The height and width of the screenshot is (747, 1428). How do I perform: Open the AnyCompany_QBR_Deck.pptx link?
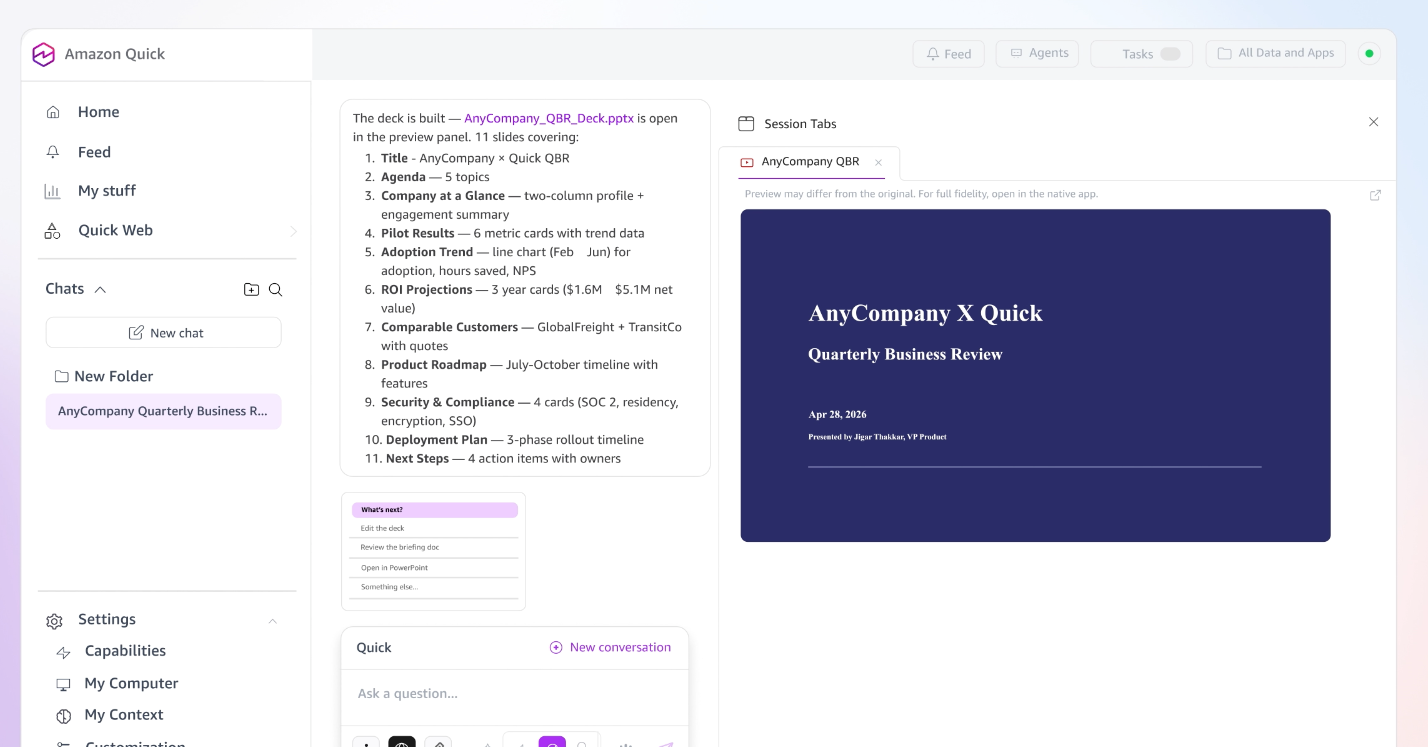tap(549, 118)
